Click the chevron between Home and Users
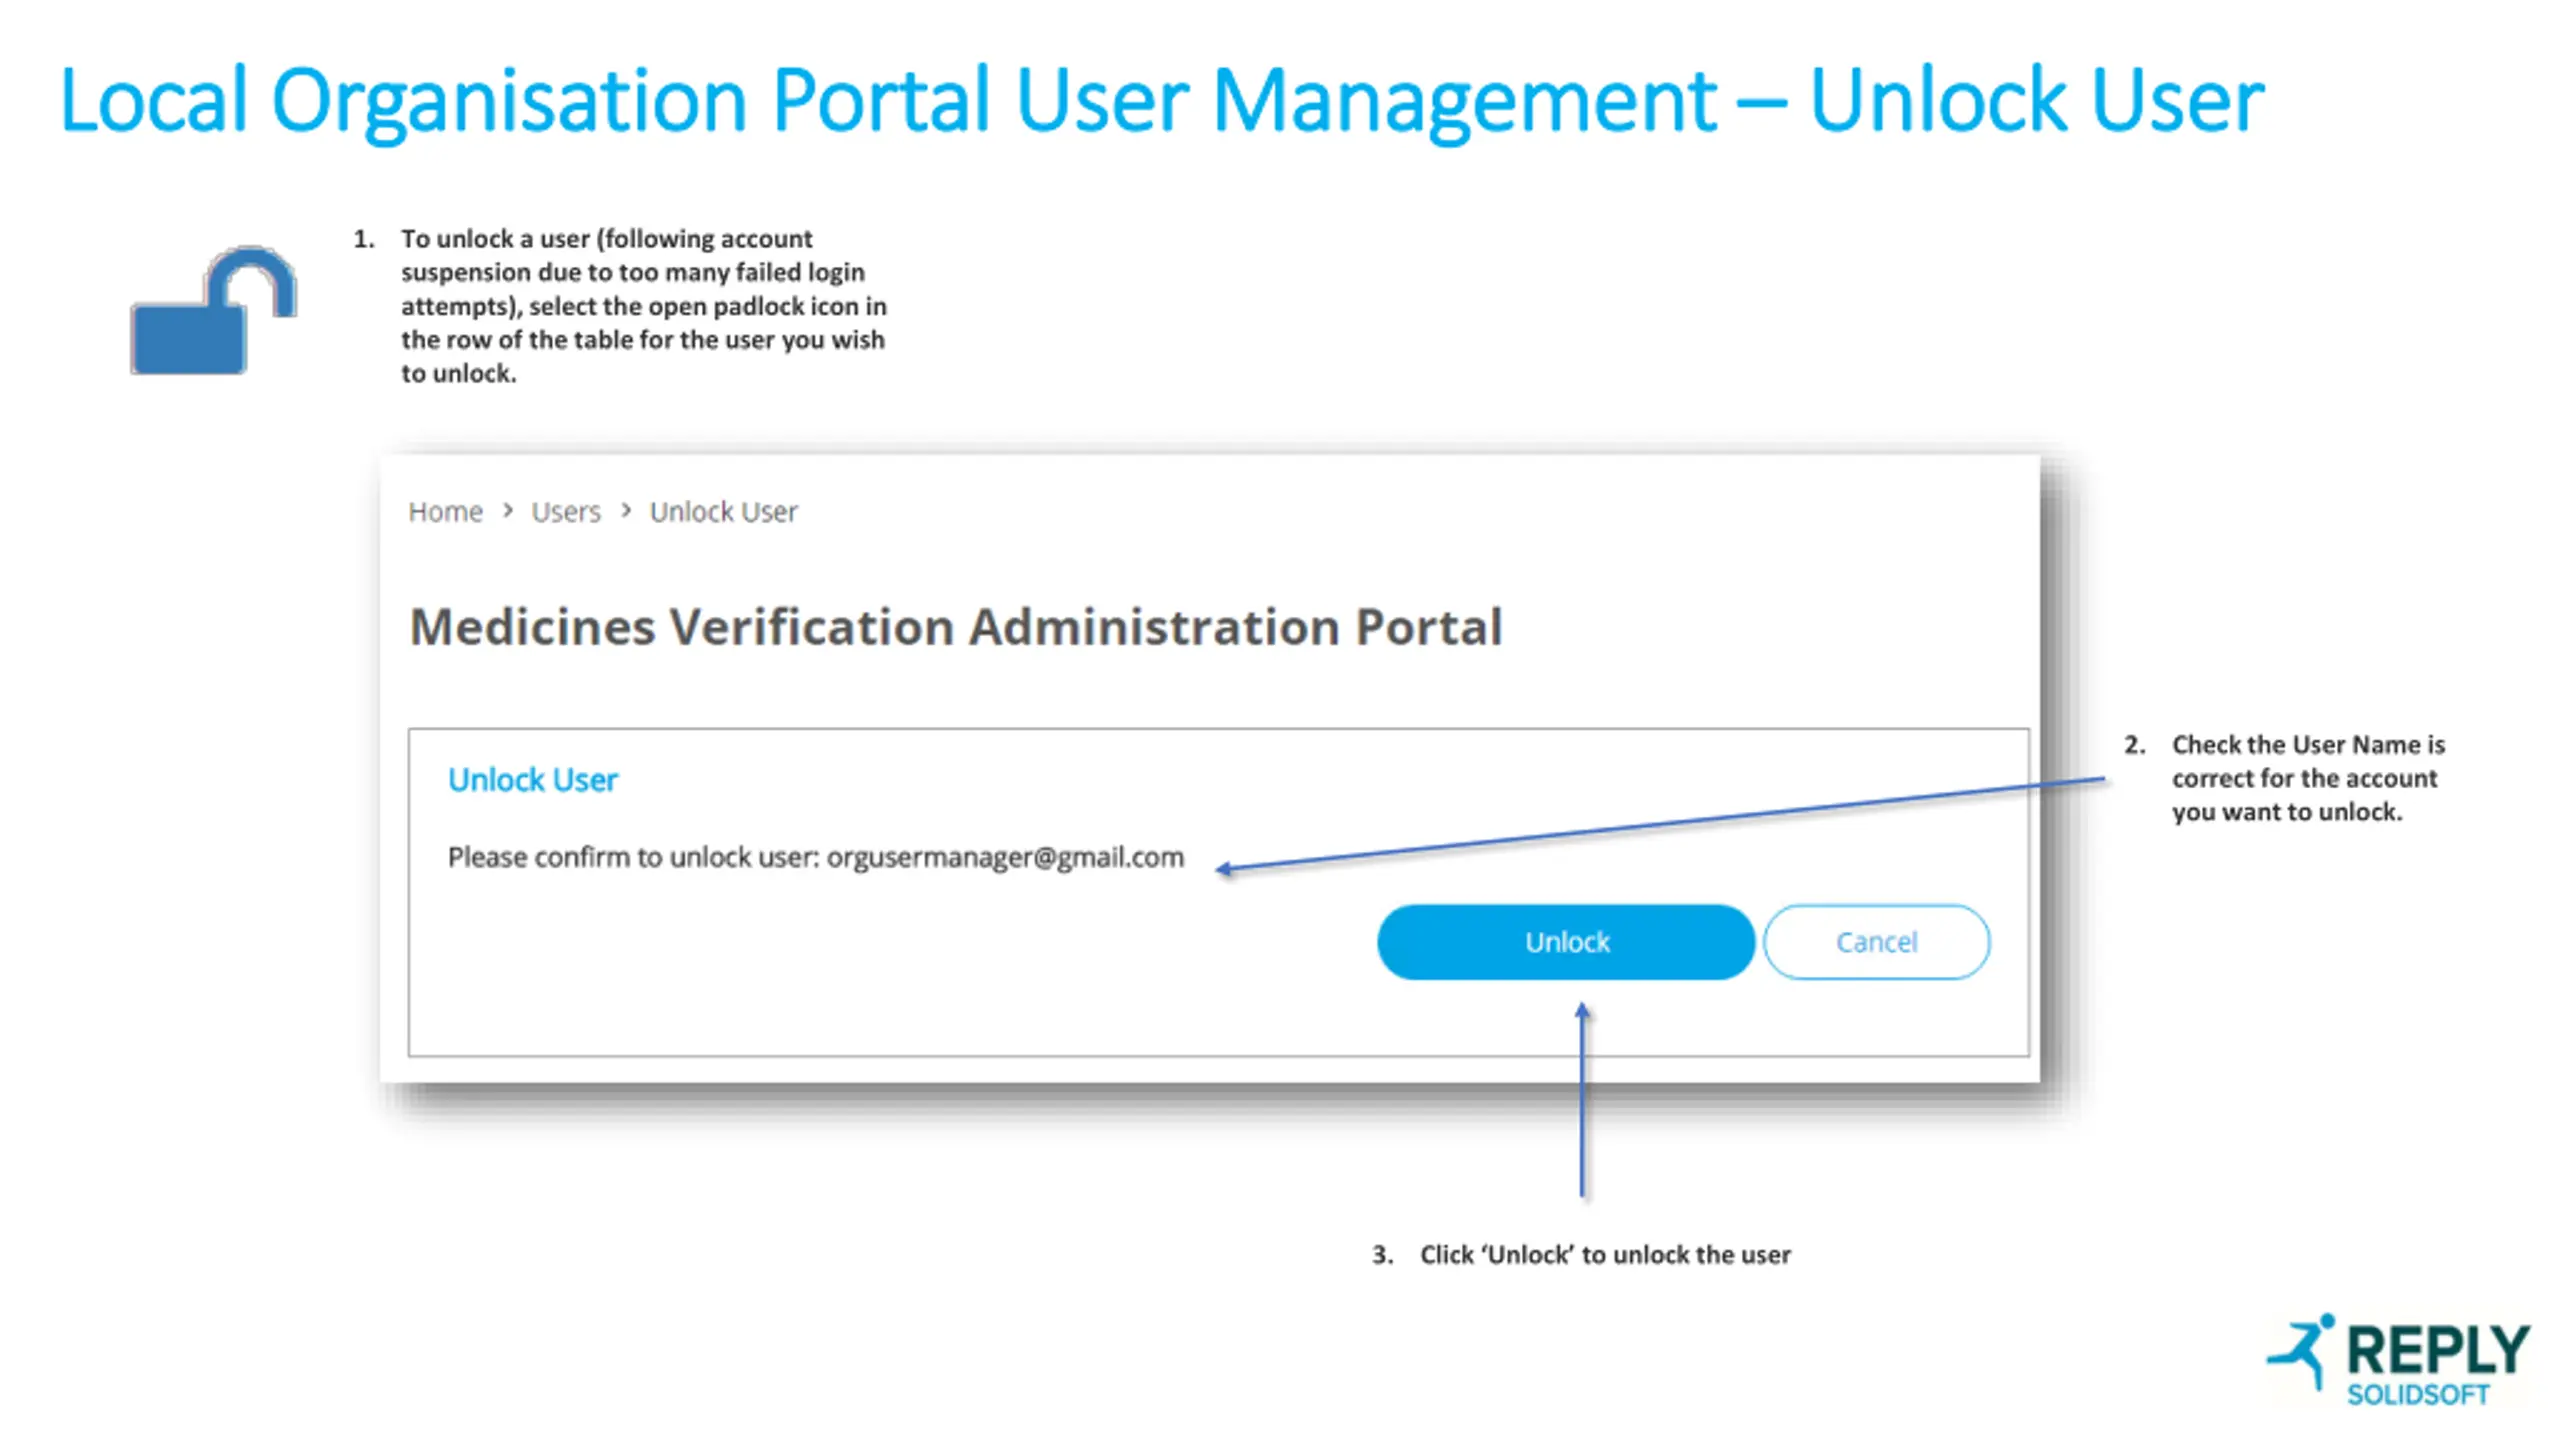This screenshot has width=2560, height=1440. click(508, 511)
